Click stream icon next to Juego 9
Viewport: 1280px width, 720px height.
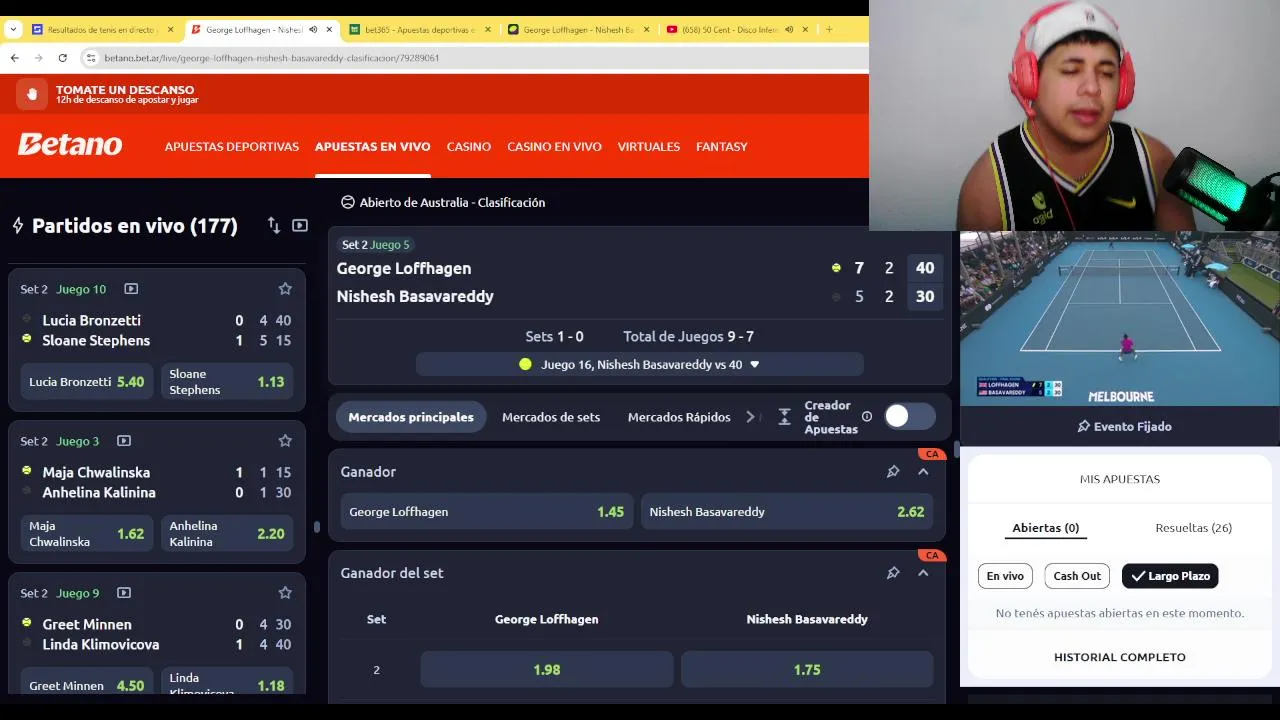(x=124, y=593)
